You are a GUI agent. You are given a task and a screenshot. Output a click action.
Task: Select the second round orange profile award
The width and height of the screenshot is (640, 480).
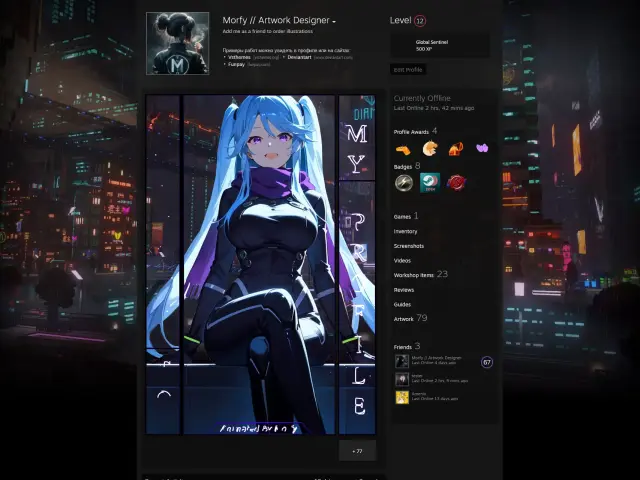pos(429,149)
